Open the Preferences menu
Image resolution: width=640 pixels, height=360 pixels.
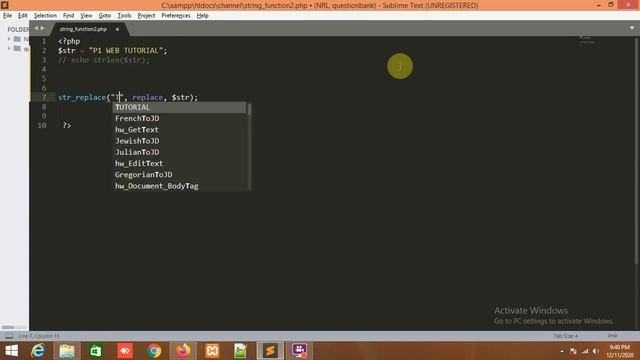click(176, 16)
